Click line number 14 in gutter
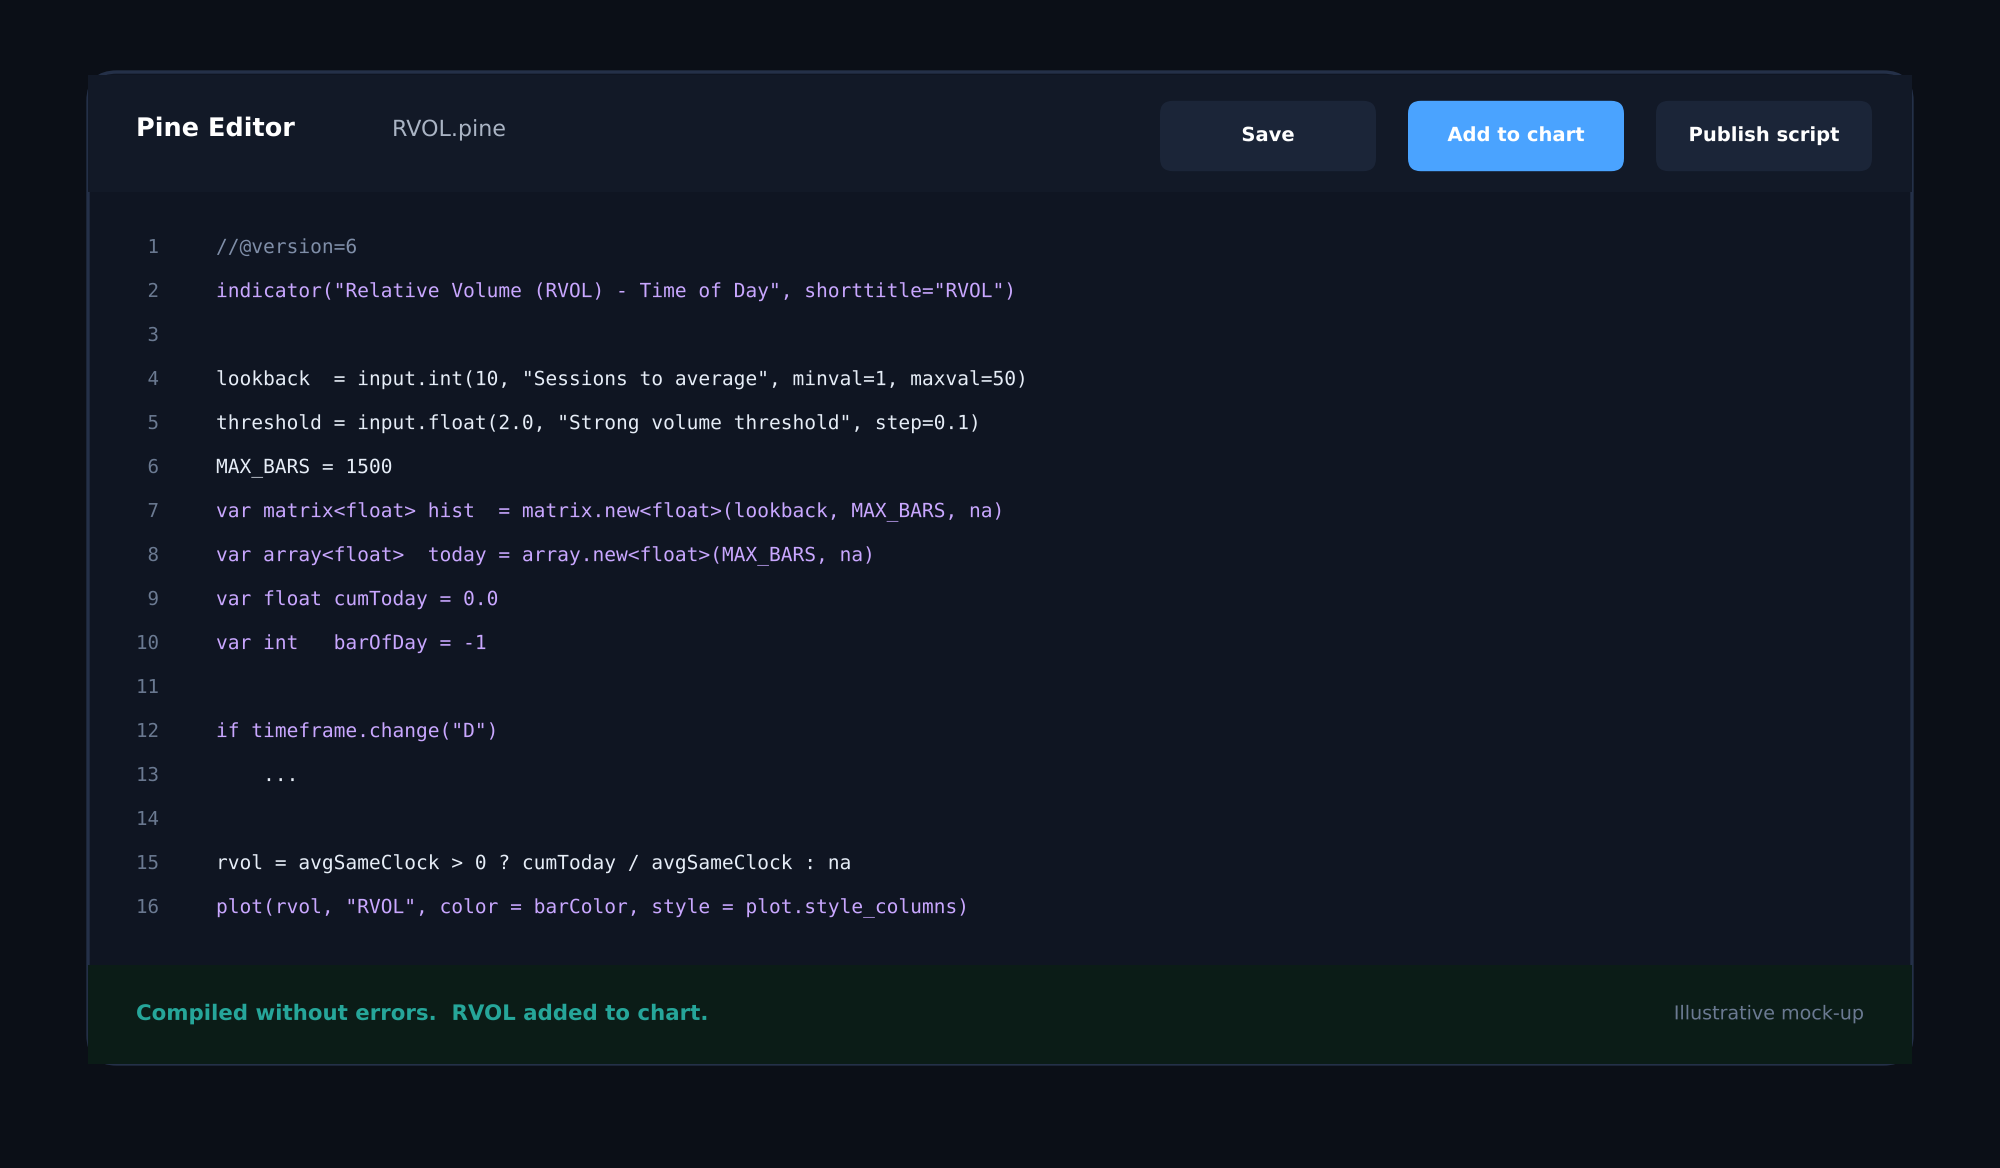Image resolution: width=2000 pixels, height=1168 pixels. (x=147, y=818)
